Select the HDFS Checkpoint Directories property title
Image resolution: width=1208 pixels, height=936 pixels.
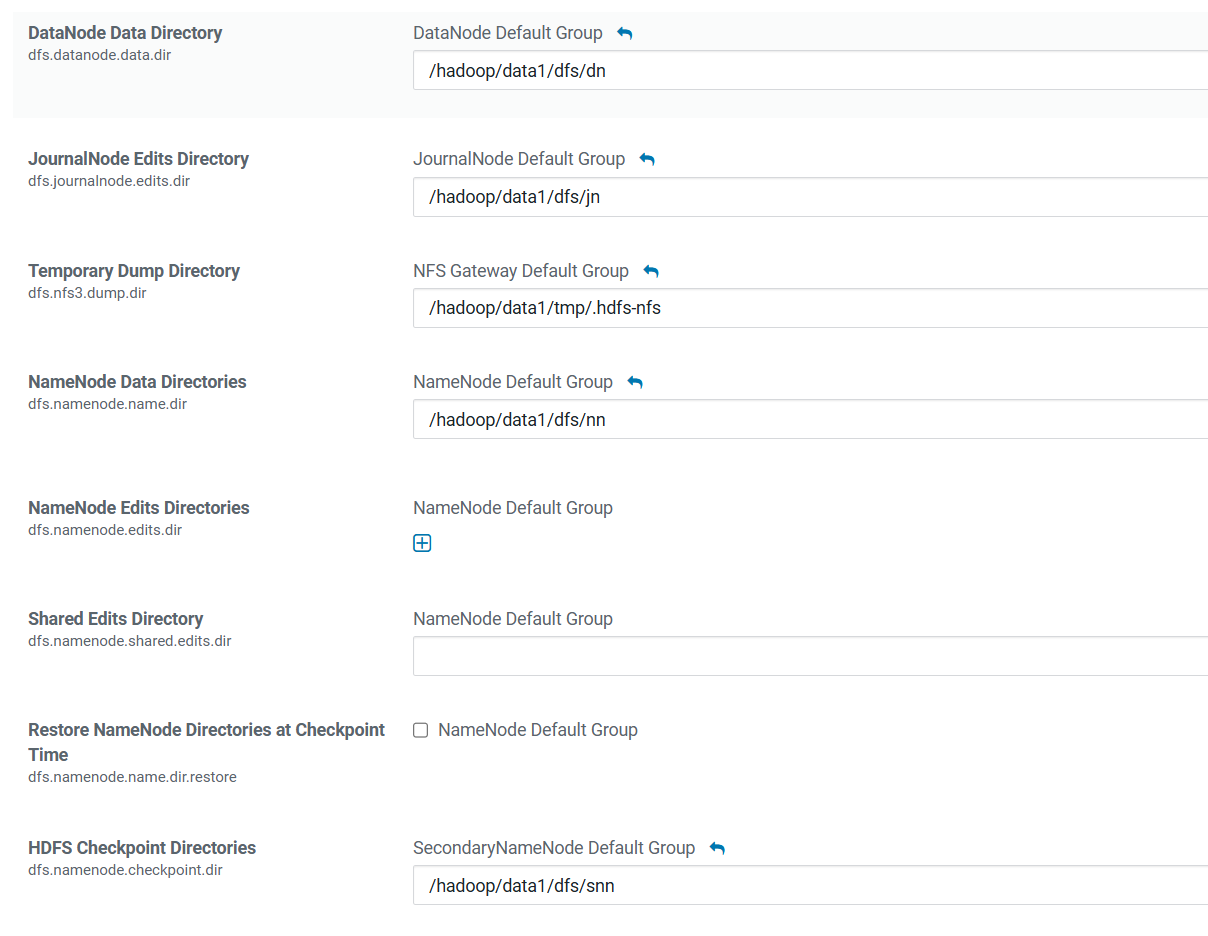tap(142, 848)
